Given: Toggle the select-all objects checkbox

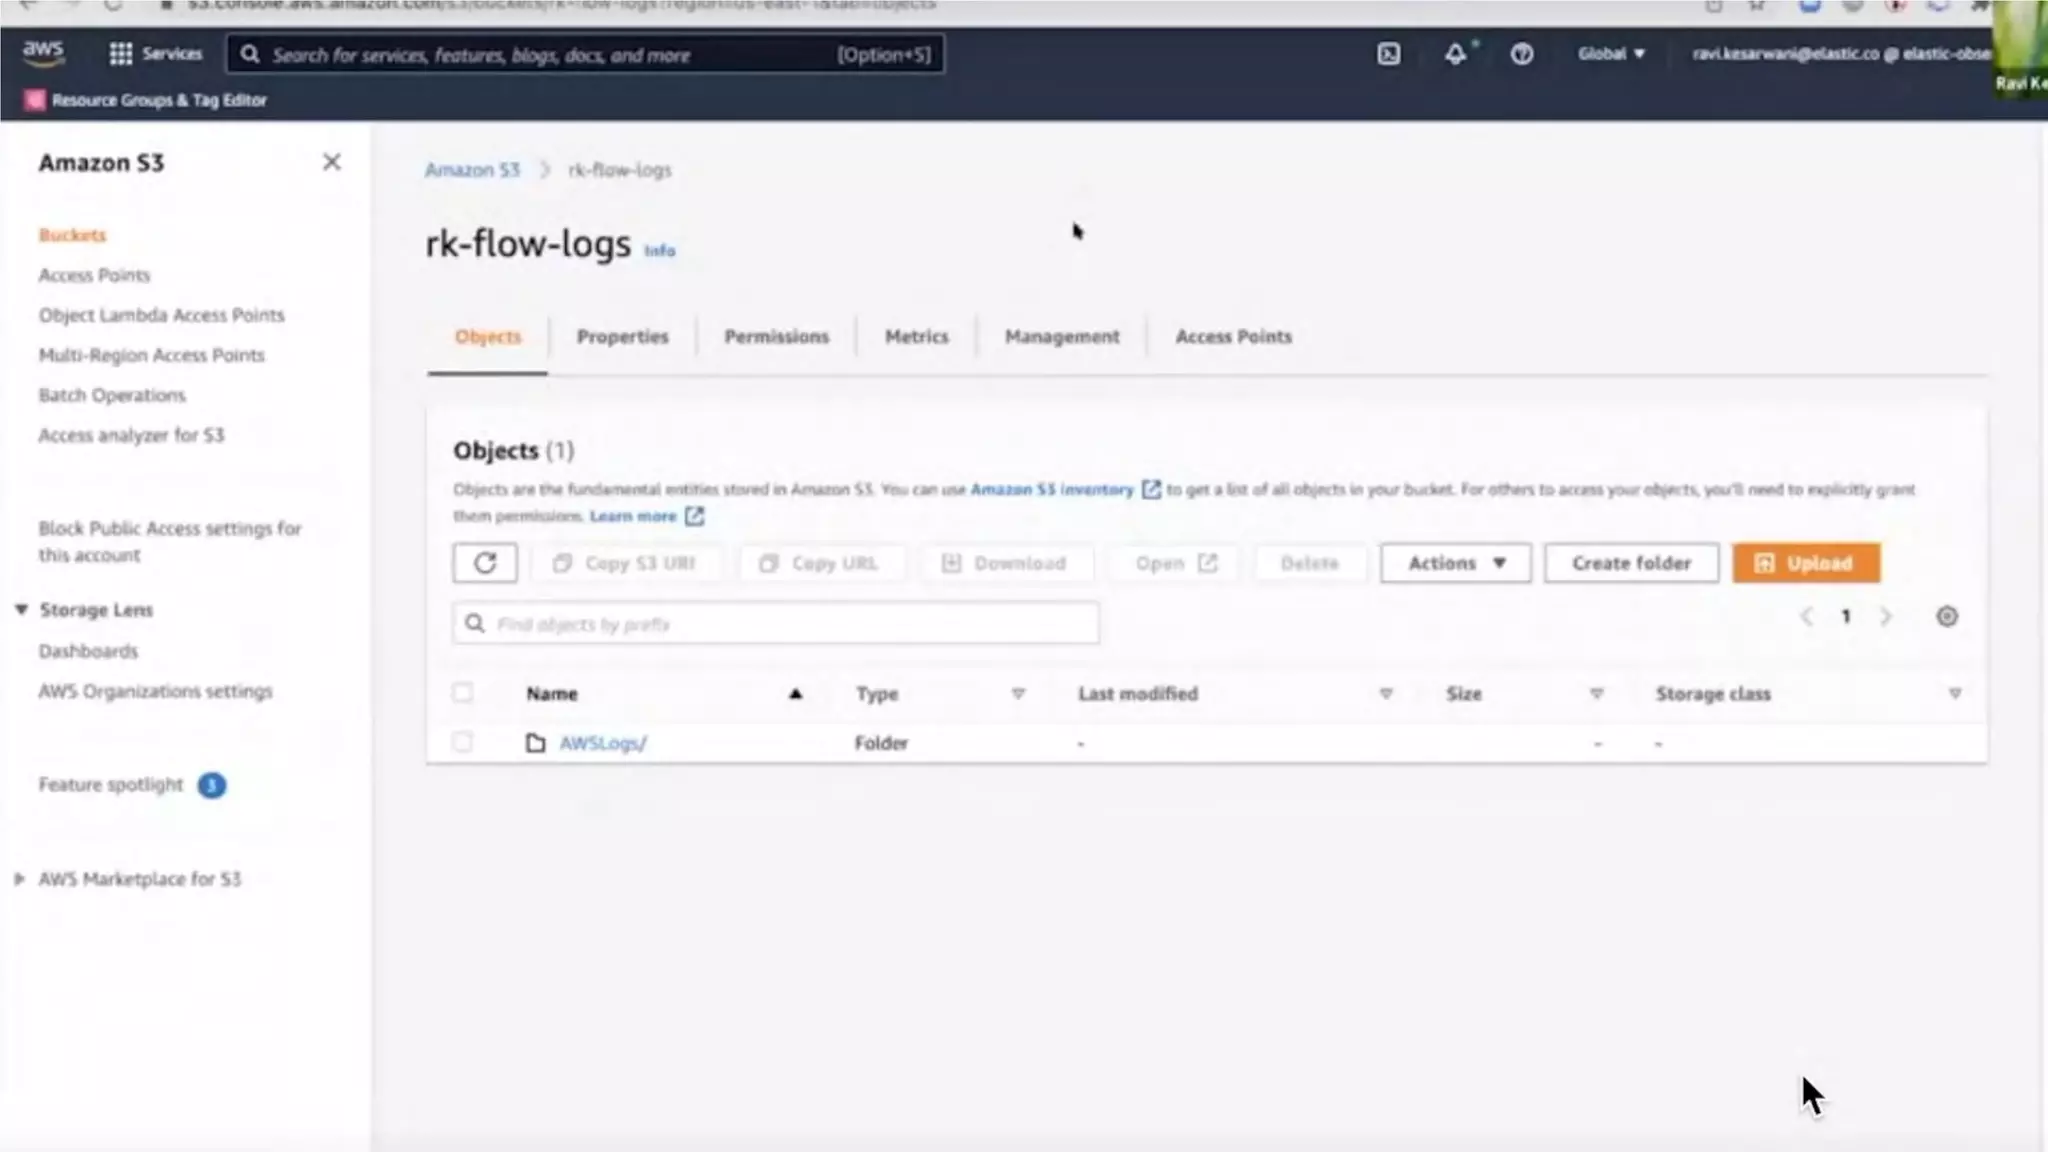Looking at the screenshot, I should 462,692.
